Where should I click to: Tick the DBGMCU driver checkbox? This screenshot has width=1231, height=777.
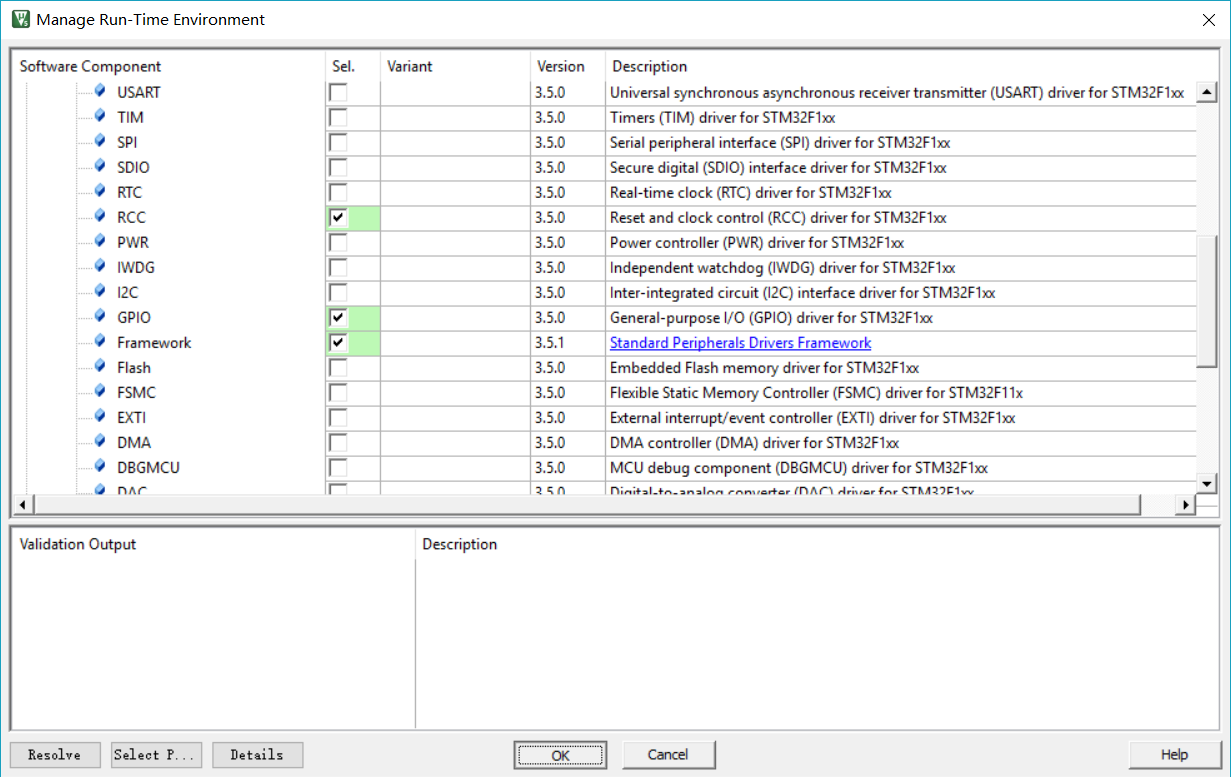coord(338,468)
